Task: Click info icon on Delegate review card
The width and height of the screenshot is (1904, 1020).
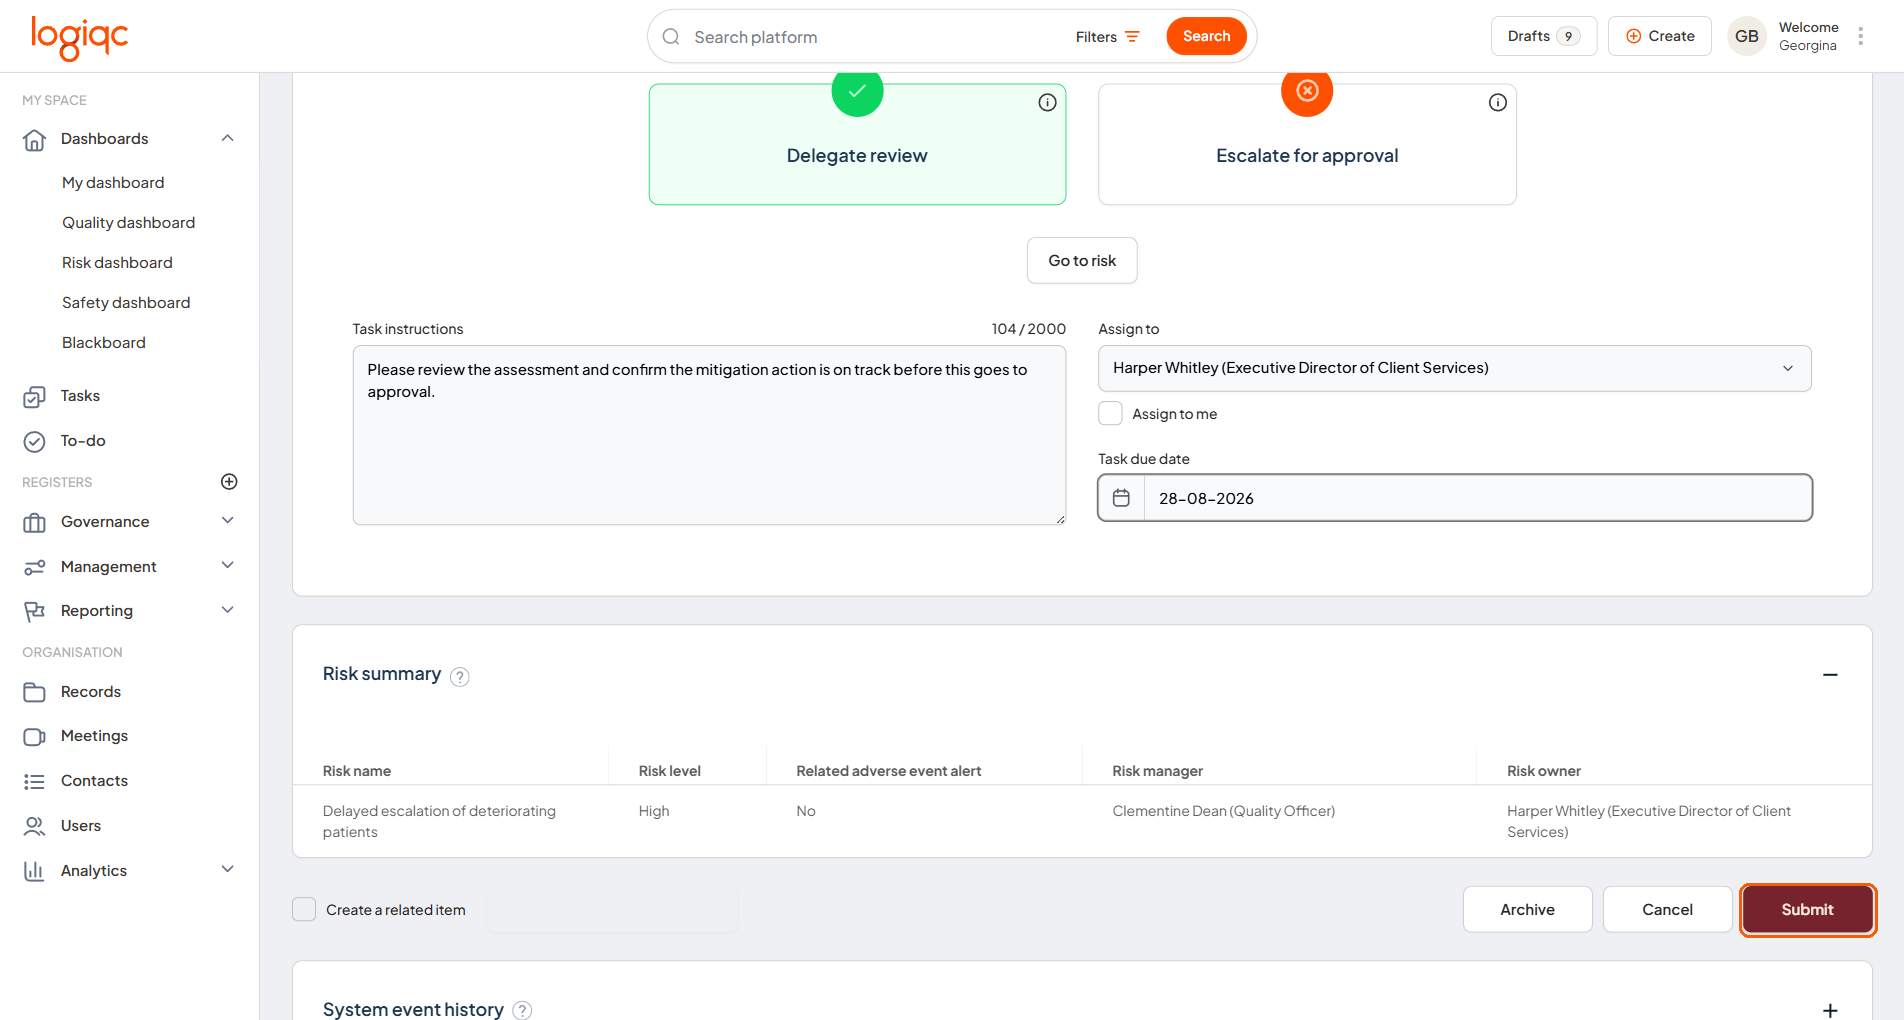Action: [x=1047, y=102]
